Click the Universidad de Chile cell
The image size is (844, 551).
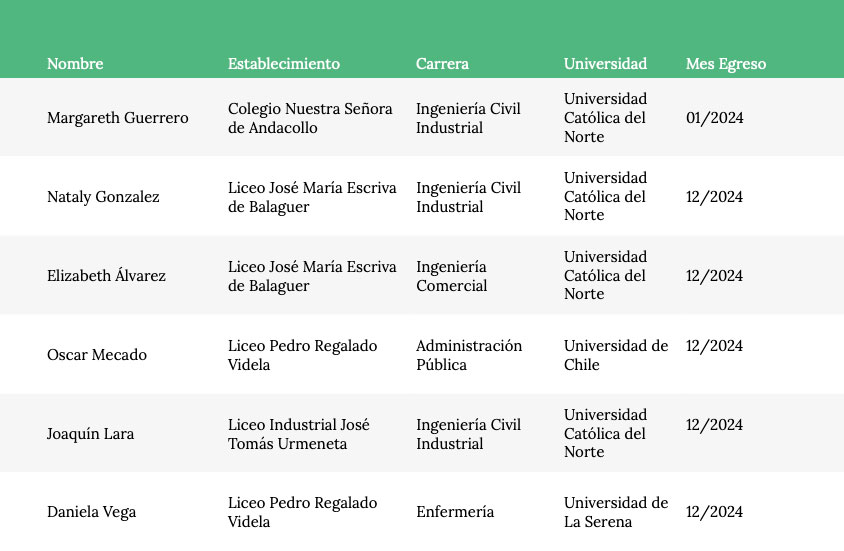[616, 355]
